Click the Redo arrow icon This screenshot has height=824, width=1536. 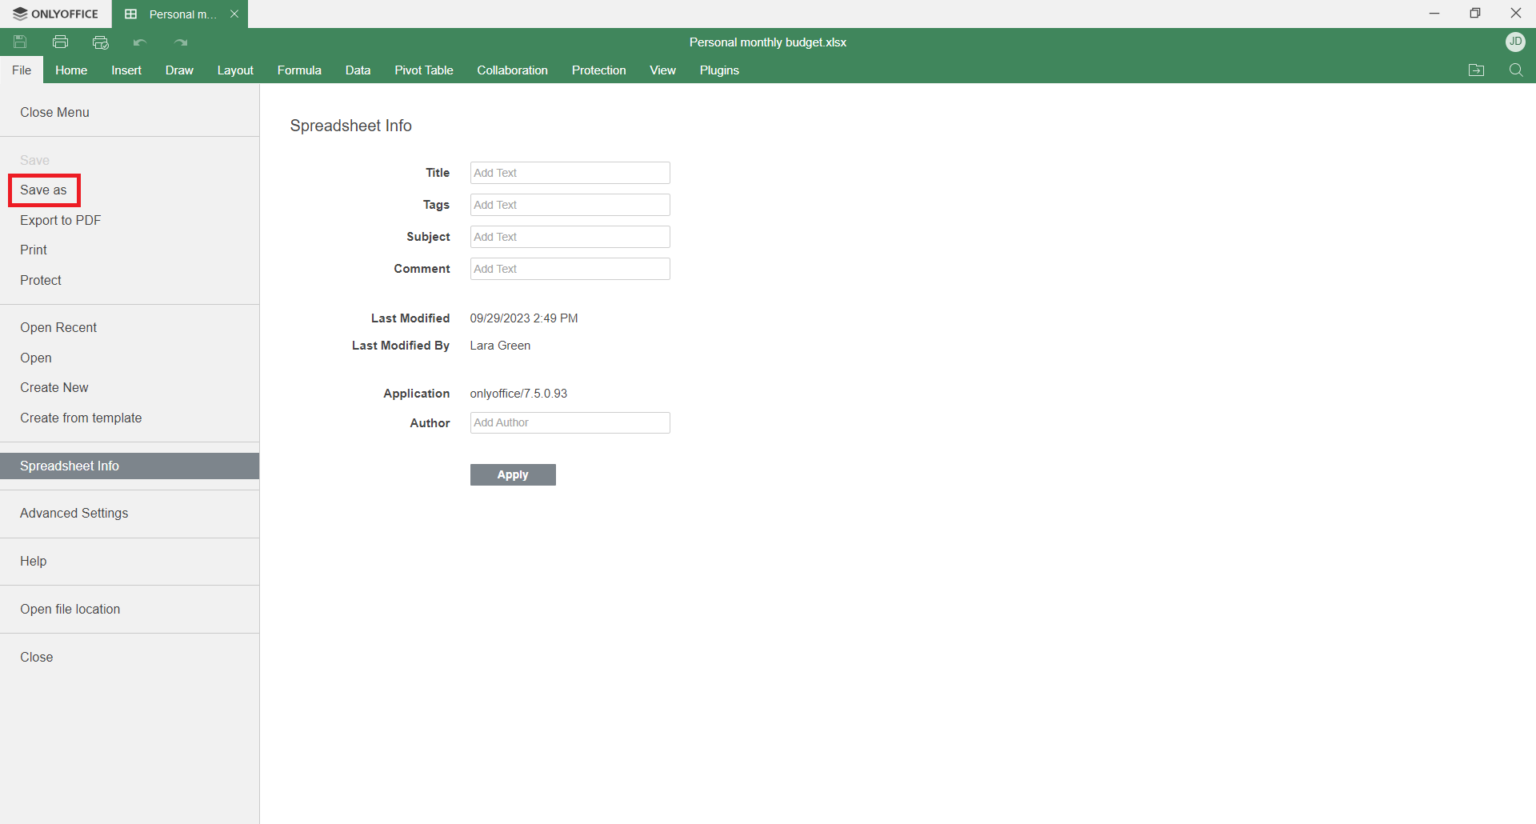coord(180,42)
